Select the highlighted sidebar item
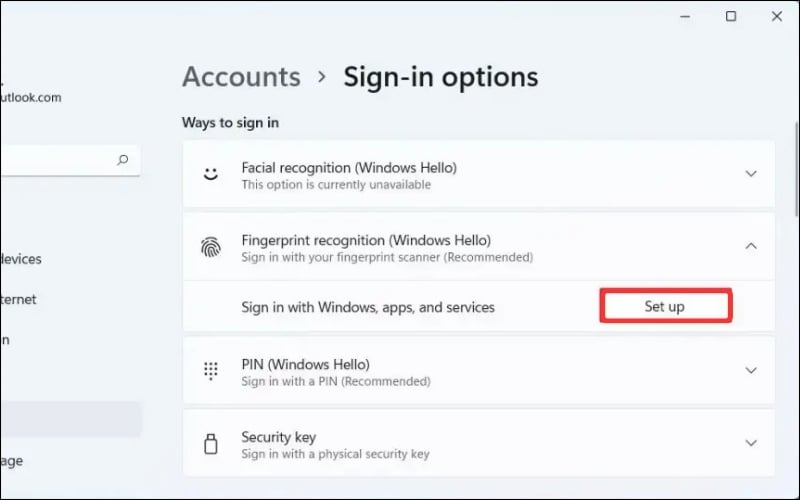Viewport: 800px width, 500px height. tap(70, 419)
